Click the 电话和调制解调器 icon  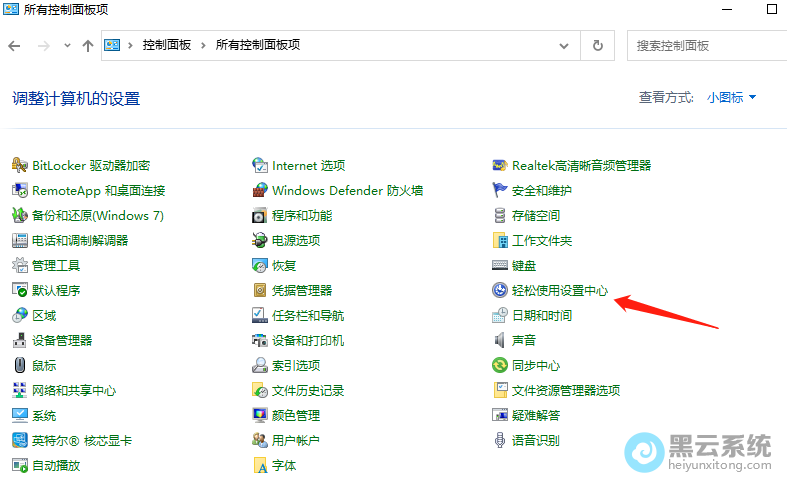[20, 241]
